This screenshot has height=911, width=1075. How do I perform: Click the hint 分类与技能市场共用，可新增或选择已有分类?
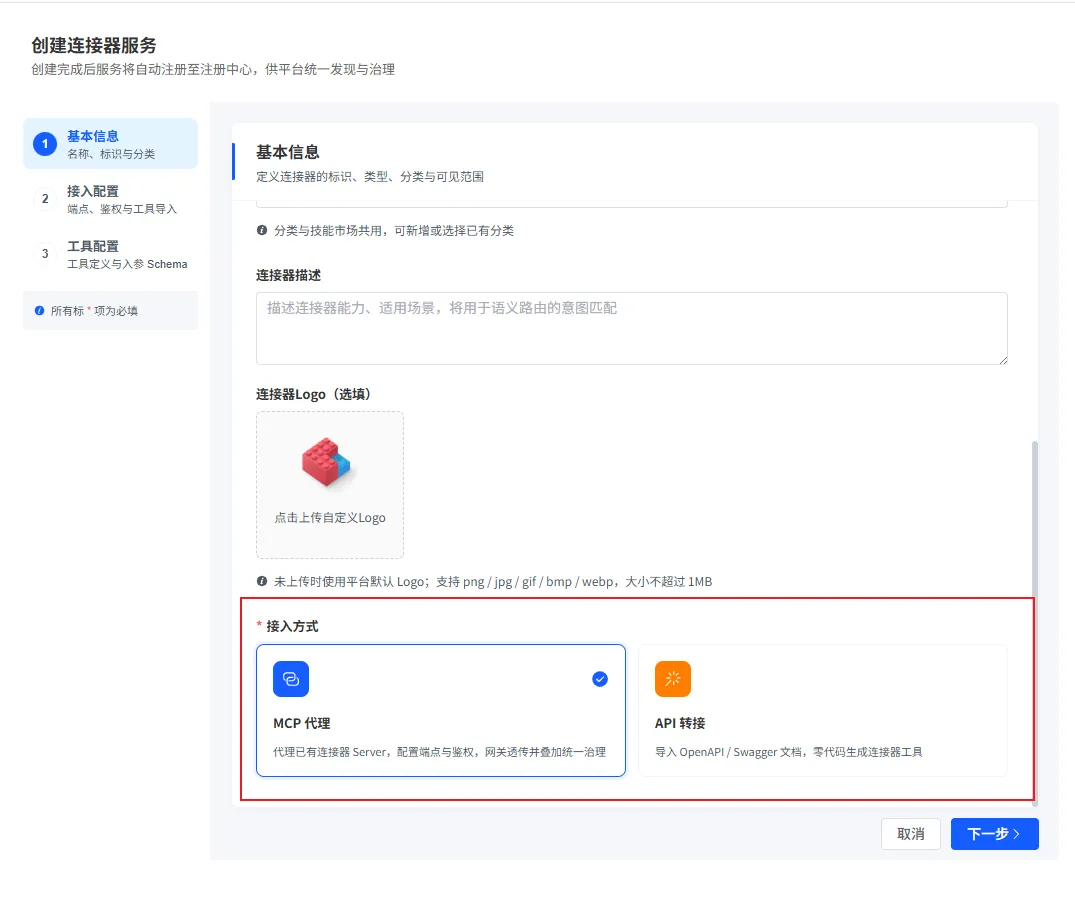[394, 230]
